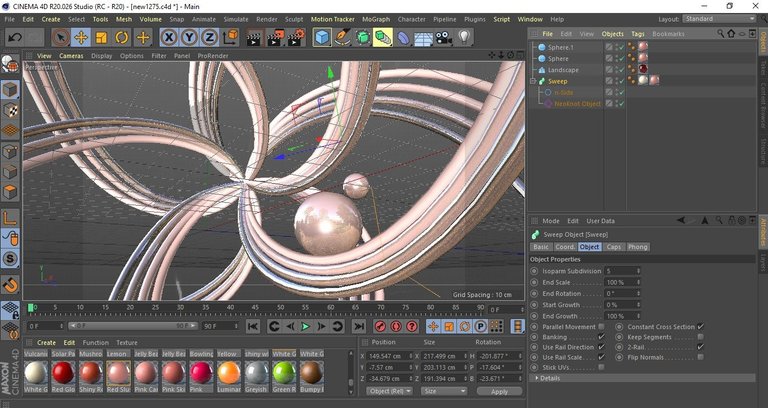
Task: Open the Camera object icon
Action: (444, 37)
